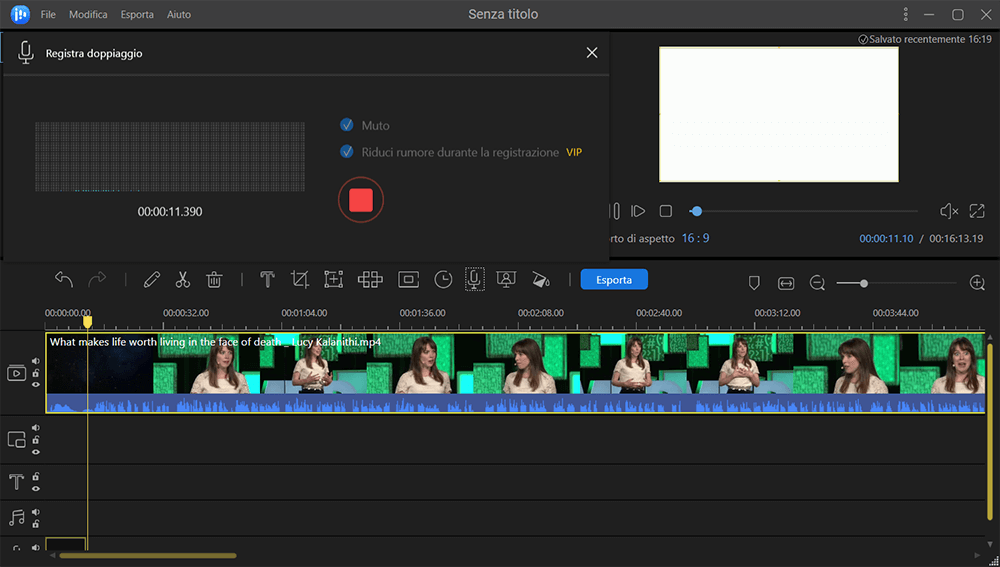
Task: Undo the last action
Action: coord(64,280)
